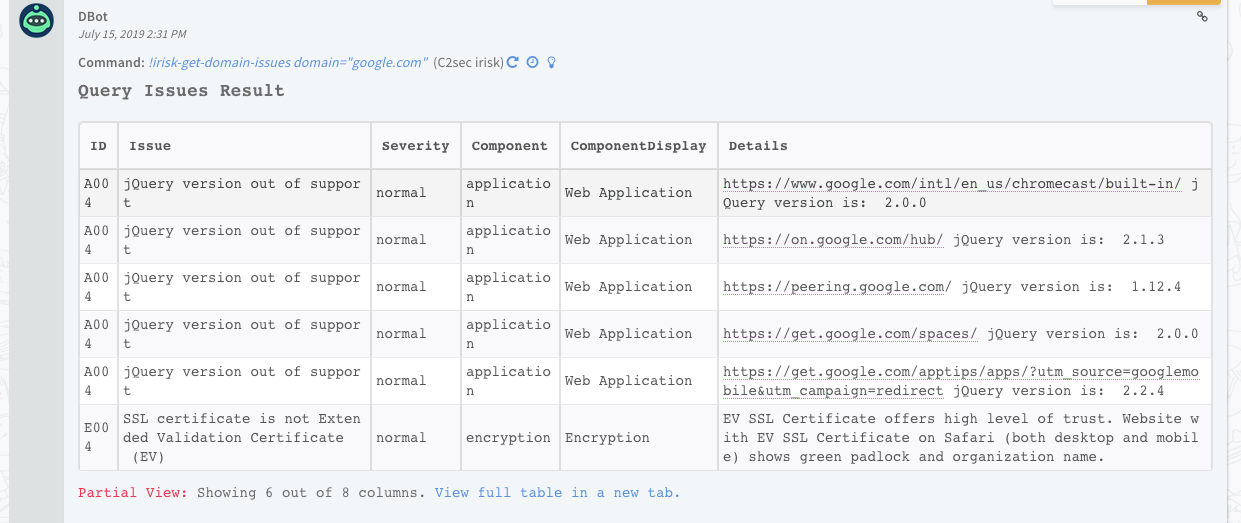This screenshot has height=523, width=1241.
Task: Click the lightbulb icon beside the command
Action: (x=551, y=62)
